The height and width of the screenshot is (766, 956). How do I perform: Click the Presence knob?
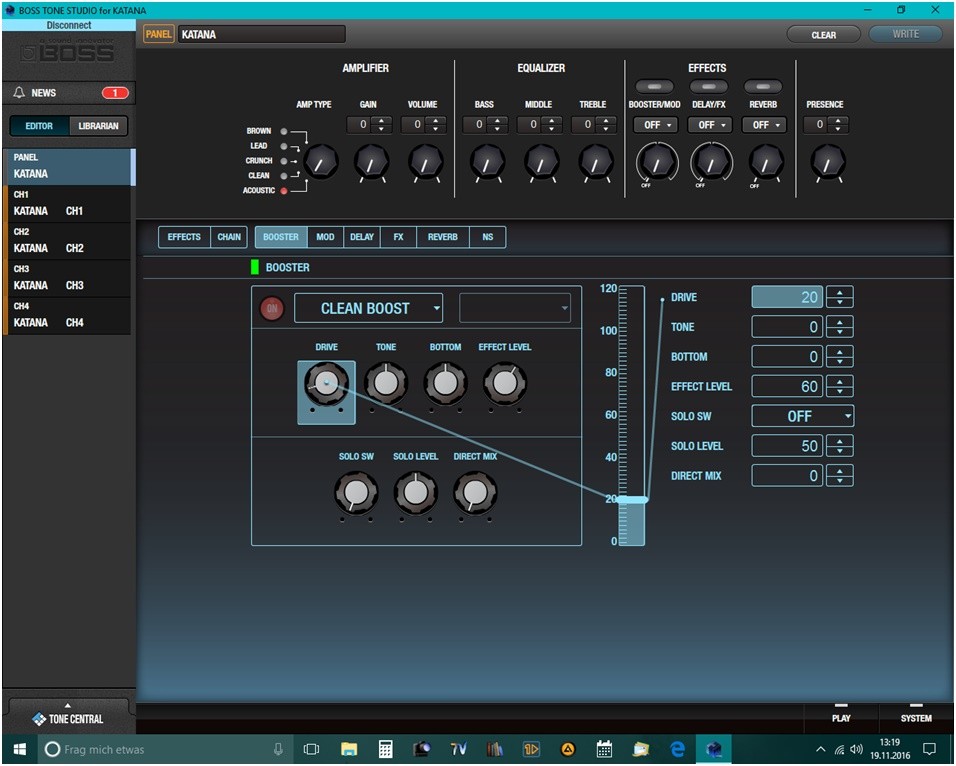[828, 162]
